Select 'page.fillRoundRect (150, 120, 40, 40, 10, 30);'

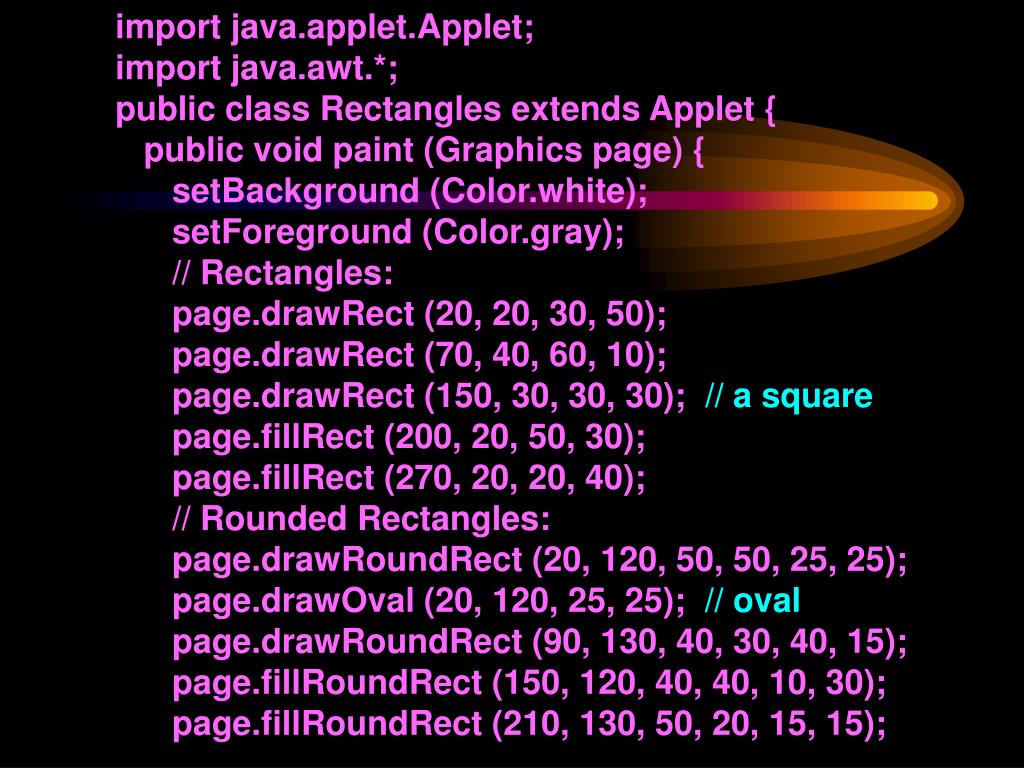pos(530,683)
